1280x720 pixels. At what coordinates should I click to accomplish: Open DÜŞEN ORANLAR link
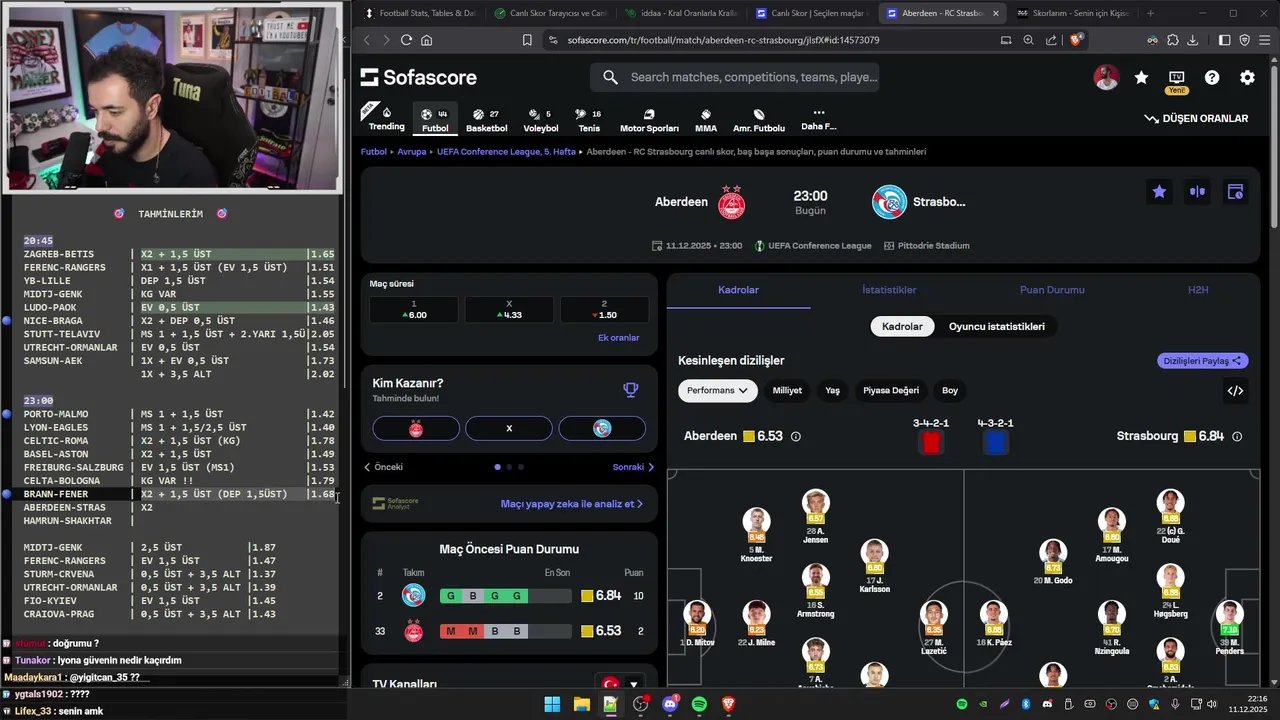tap(1196, 118)
